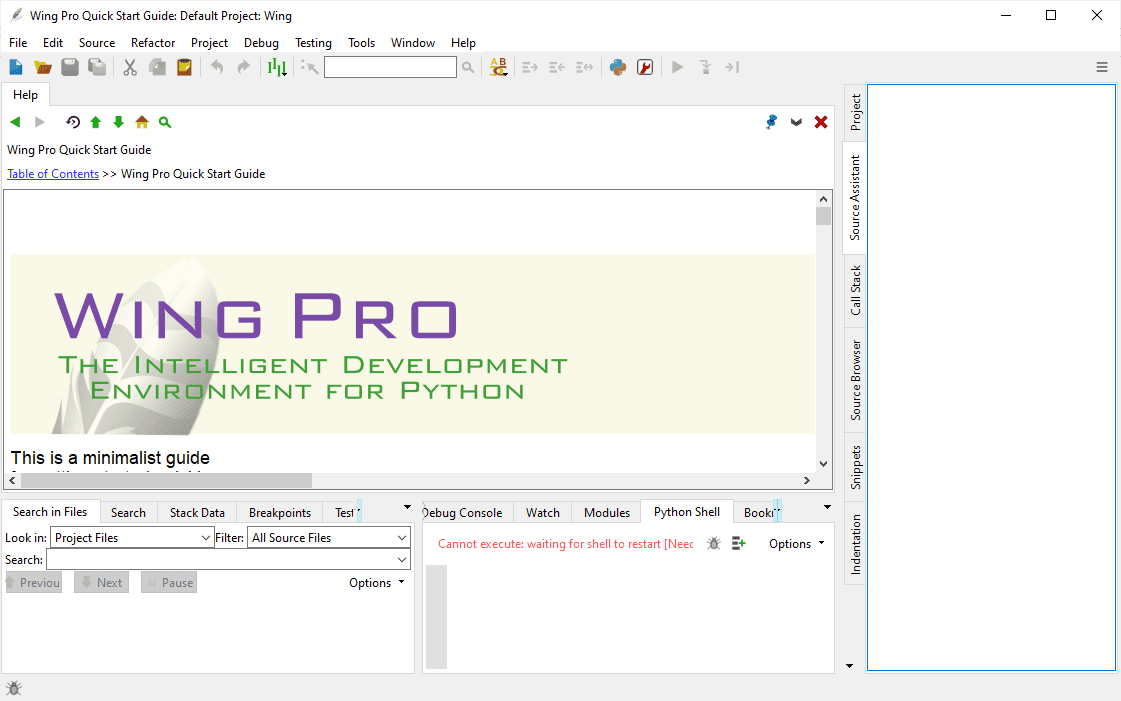
Task: Open the Snippets side tab
Action: (x=855, y=467)
